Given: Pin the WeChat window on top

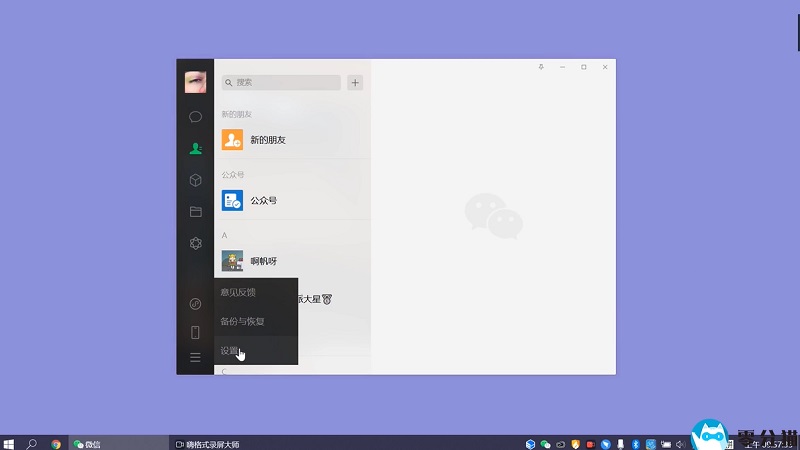Looking at the screenshot, I should [541, 67].
